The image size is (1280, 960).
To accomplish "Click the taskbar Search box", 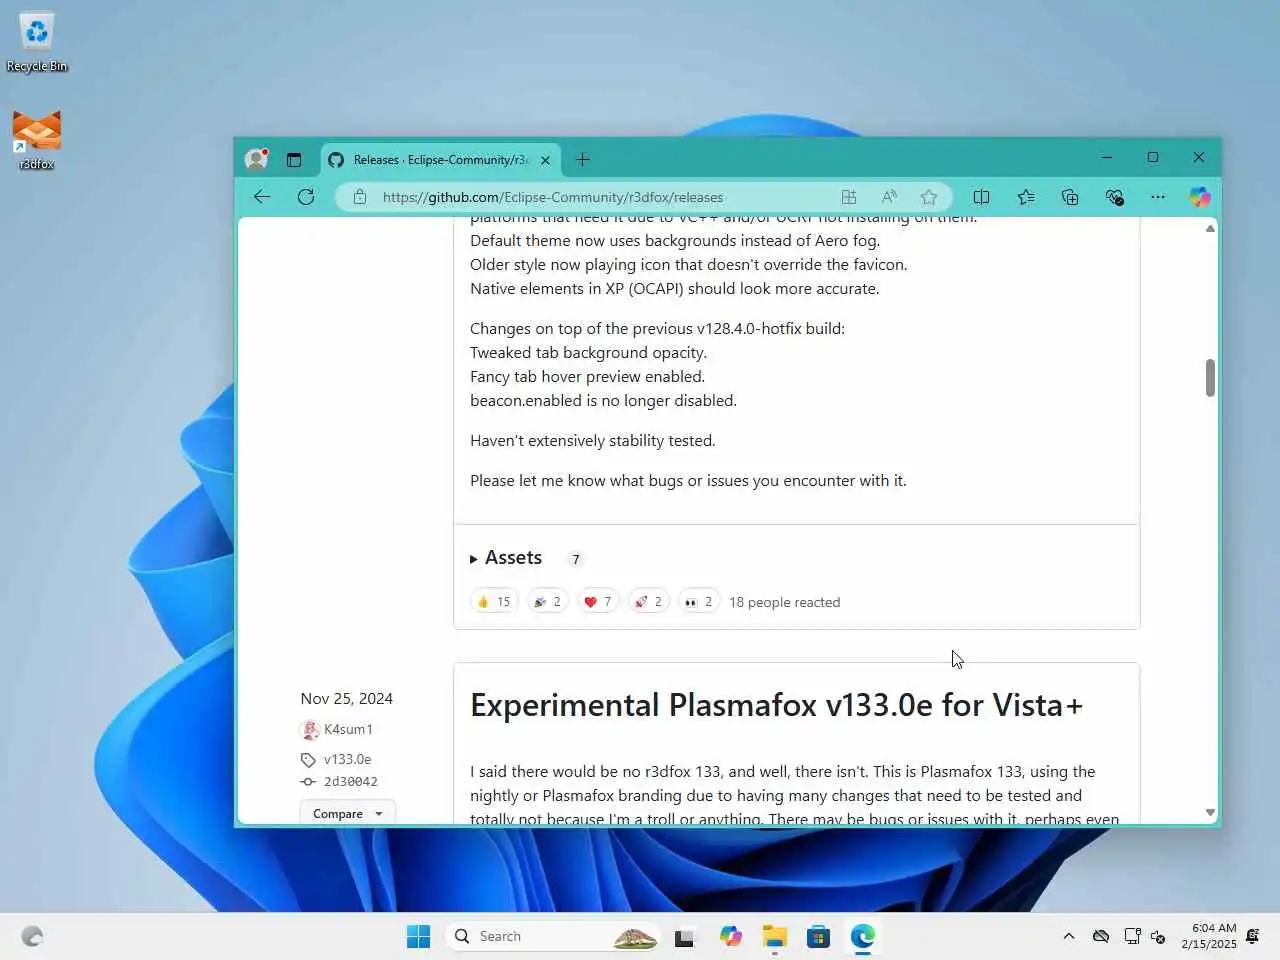I will (553, 936).
